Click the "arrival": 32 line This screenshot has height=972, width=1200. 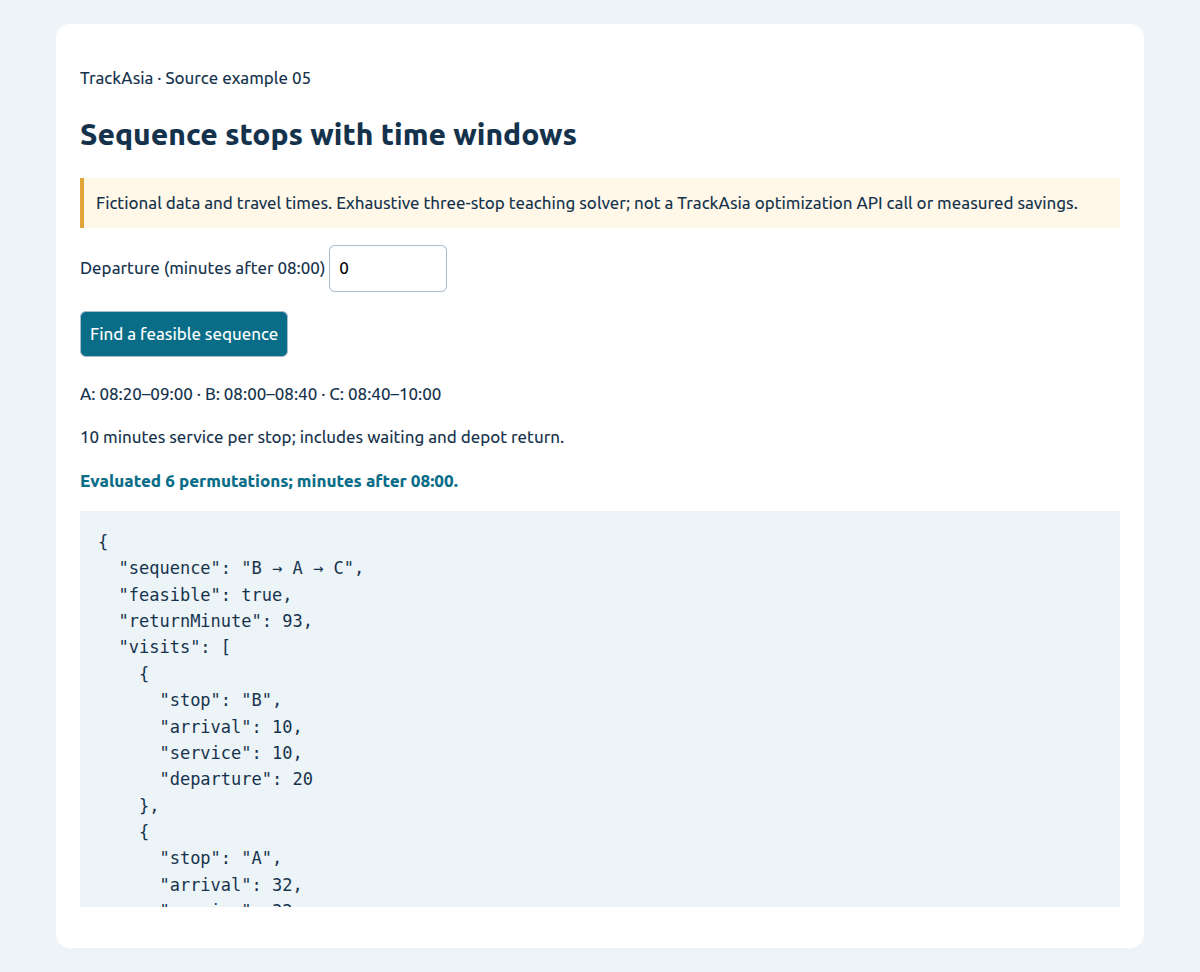(x=231, y=885)
